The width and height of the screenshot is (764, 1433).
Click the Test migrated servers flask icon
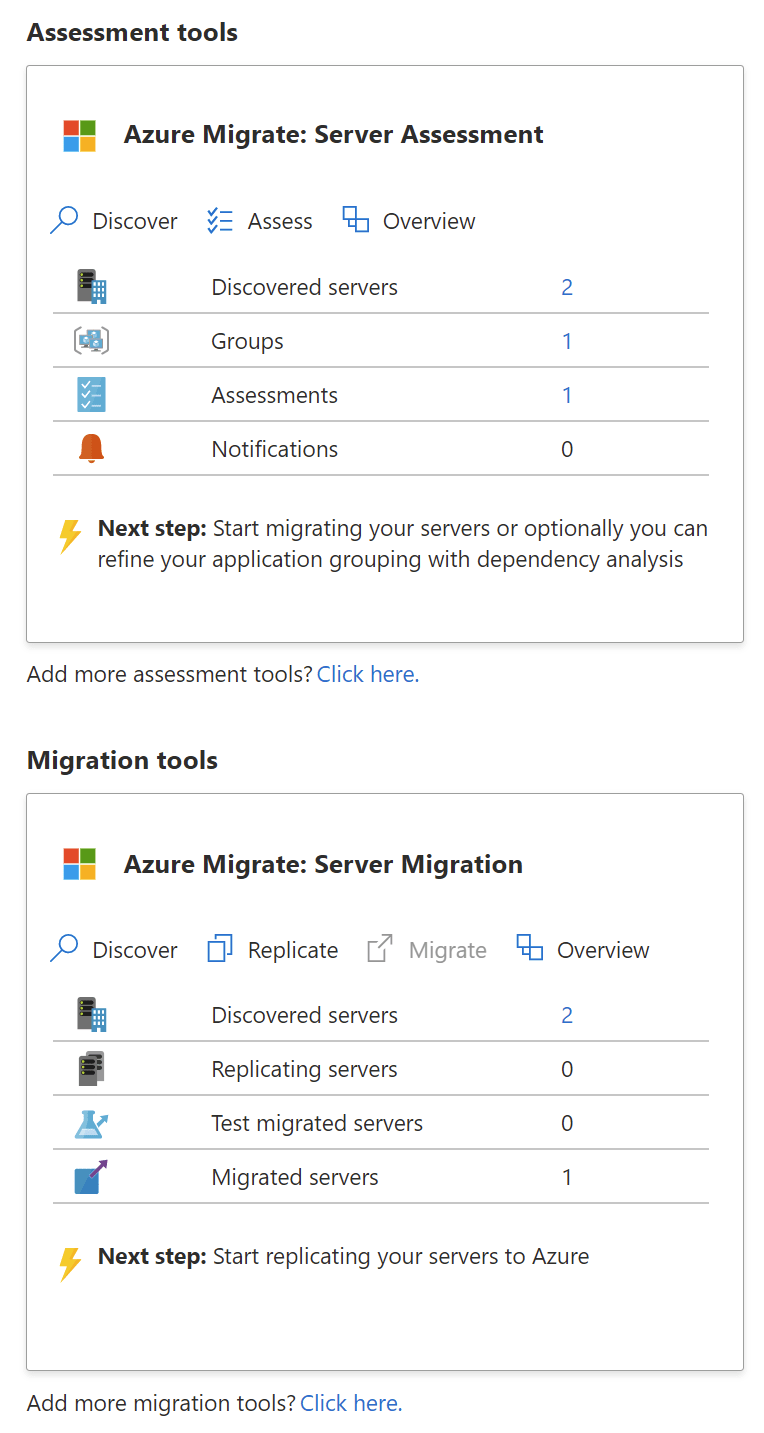click(x=91, y=1123)
